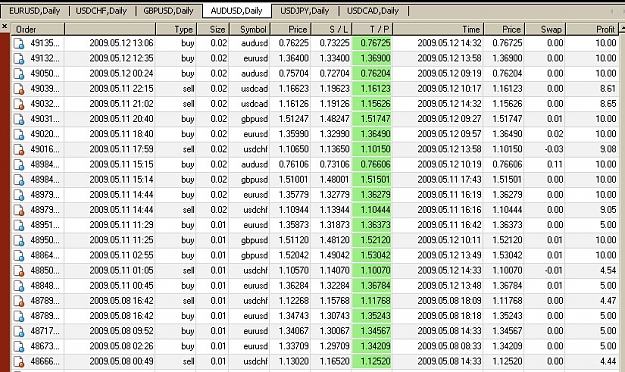Sort by the Size column header
The height and width of the screenshot is (372, 625).
(x=212, y=29)
